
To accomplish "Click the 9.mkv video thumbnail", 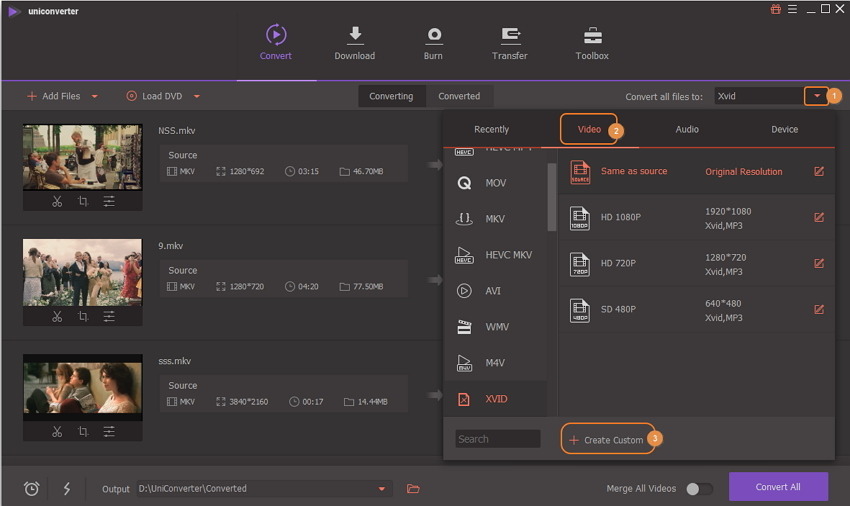I will coord(82,272).
